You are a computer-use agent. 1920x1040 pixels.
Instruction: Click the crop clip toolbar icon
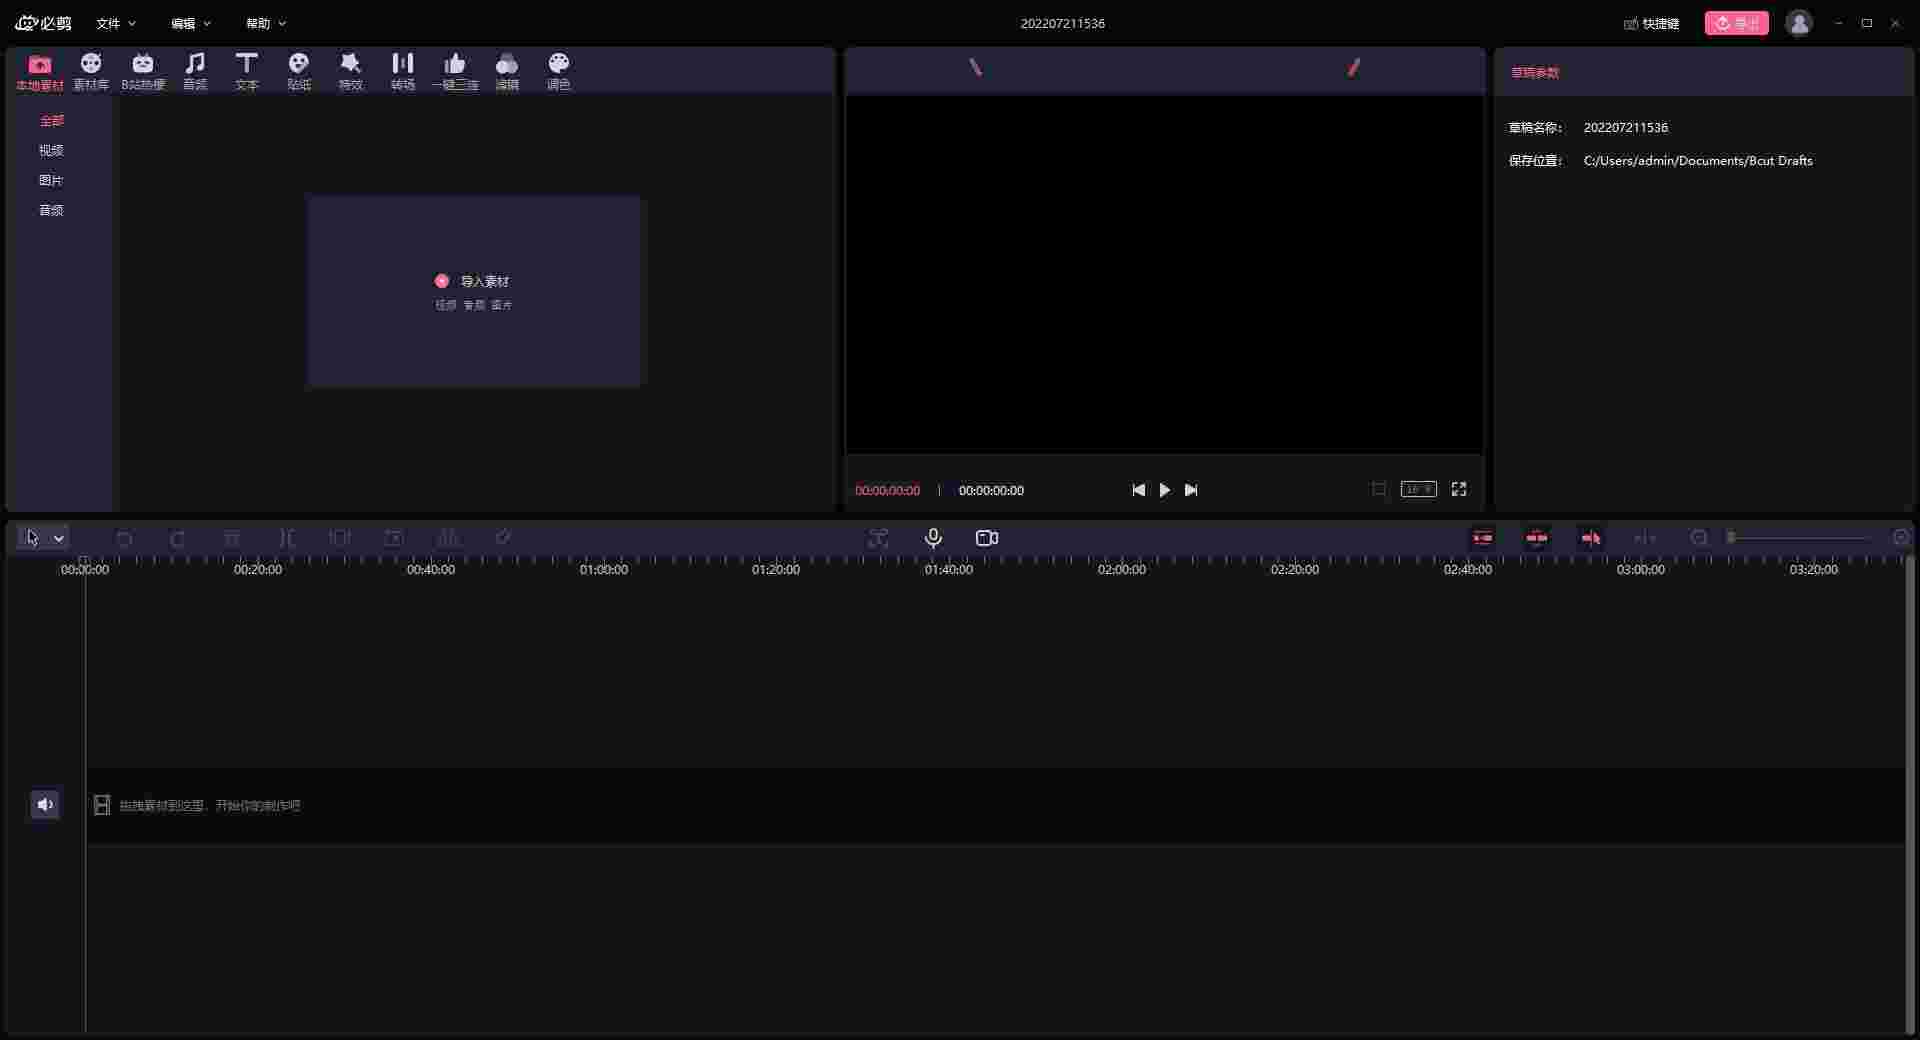(340, 538)
